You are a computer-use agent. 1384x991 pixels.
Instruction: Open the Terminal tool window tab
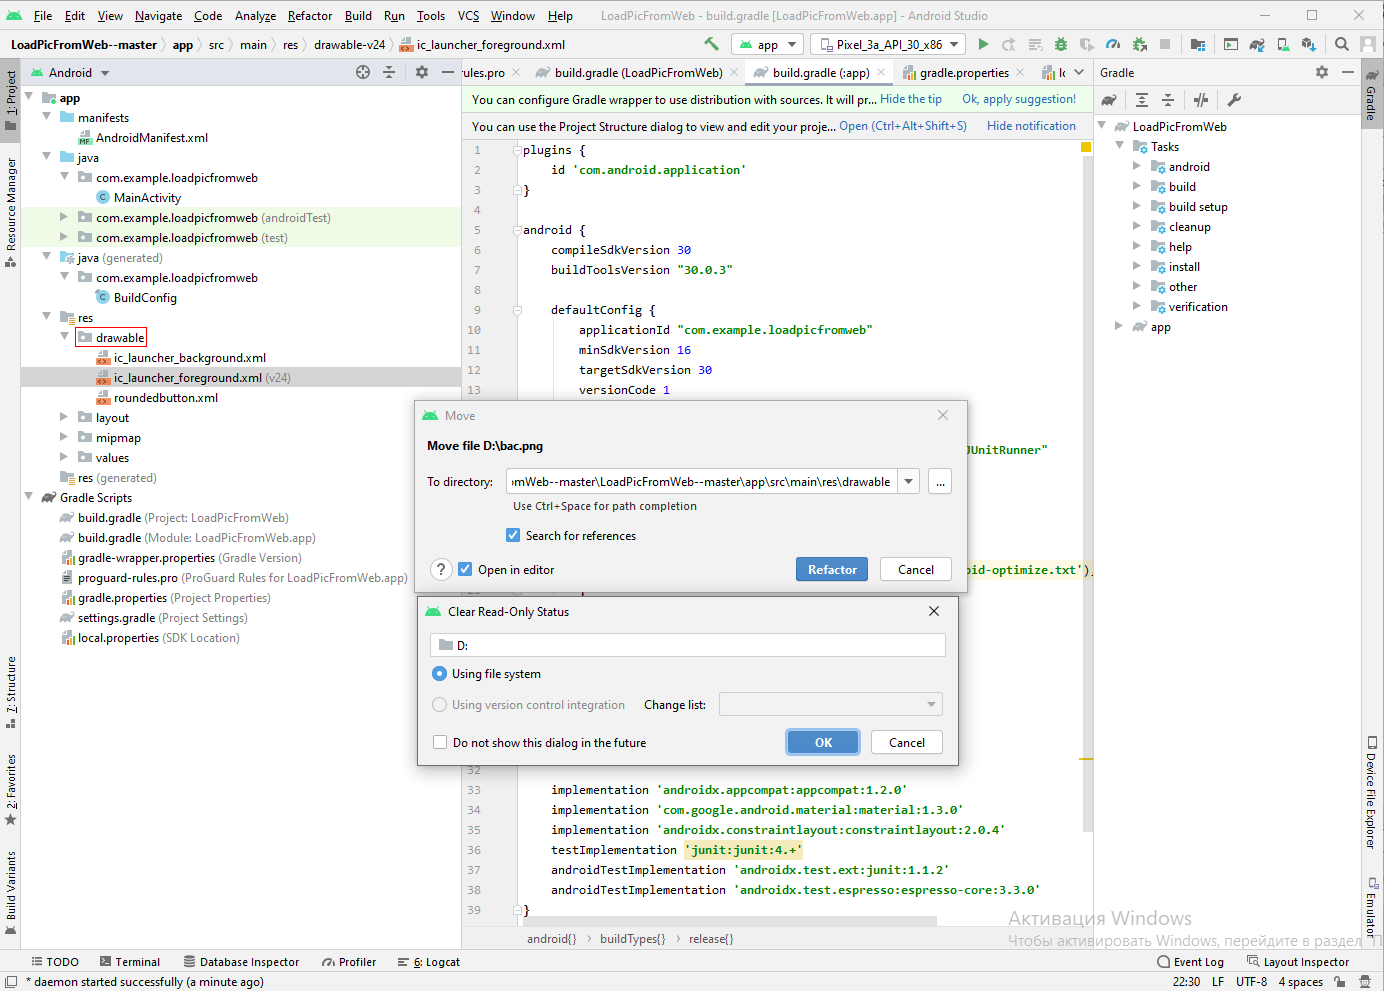point(129,962)
